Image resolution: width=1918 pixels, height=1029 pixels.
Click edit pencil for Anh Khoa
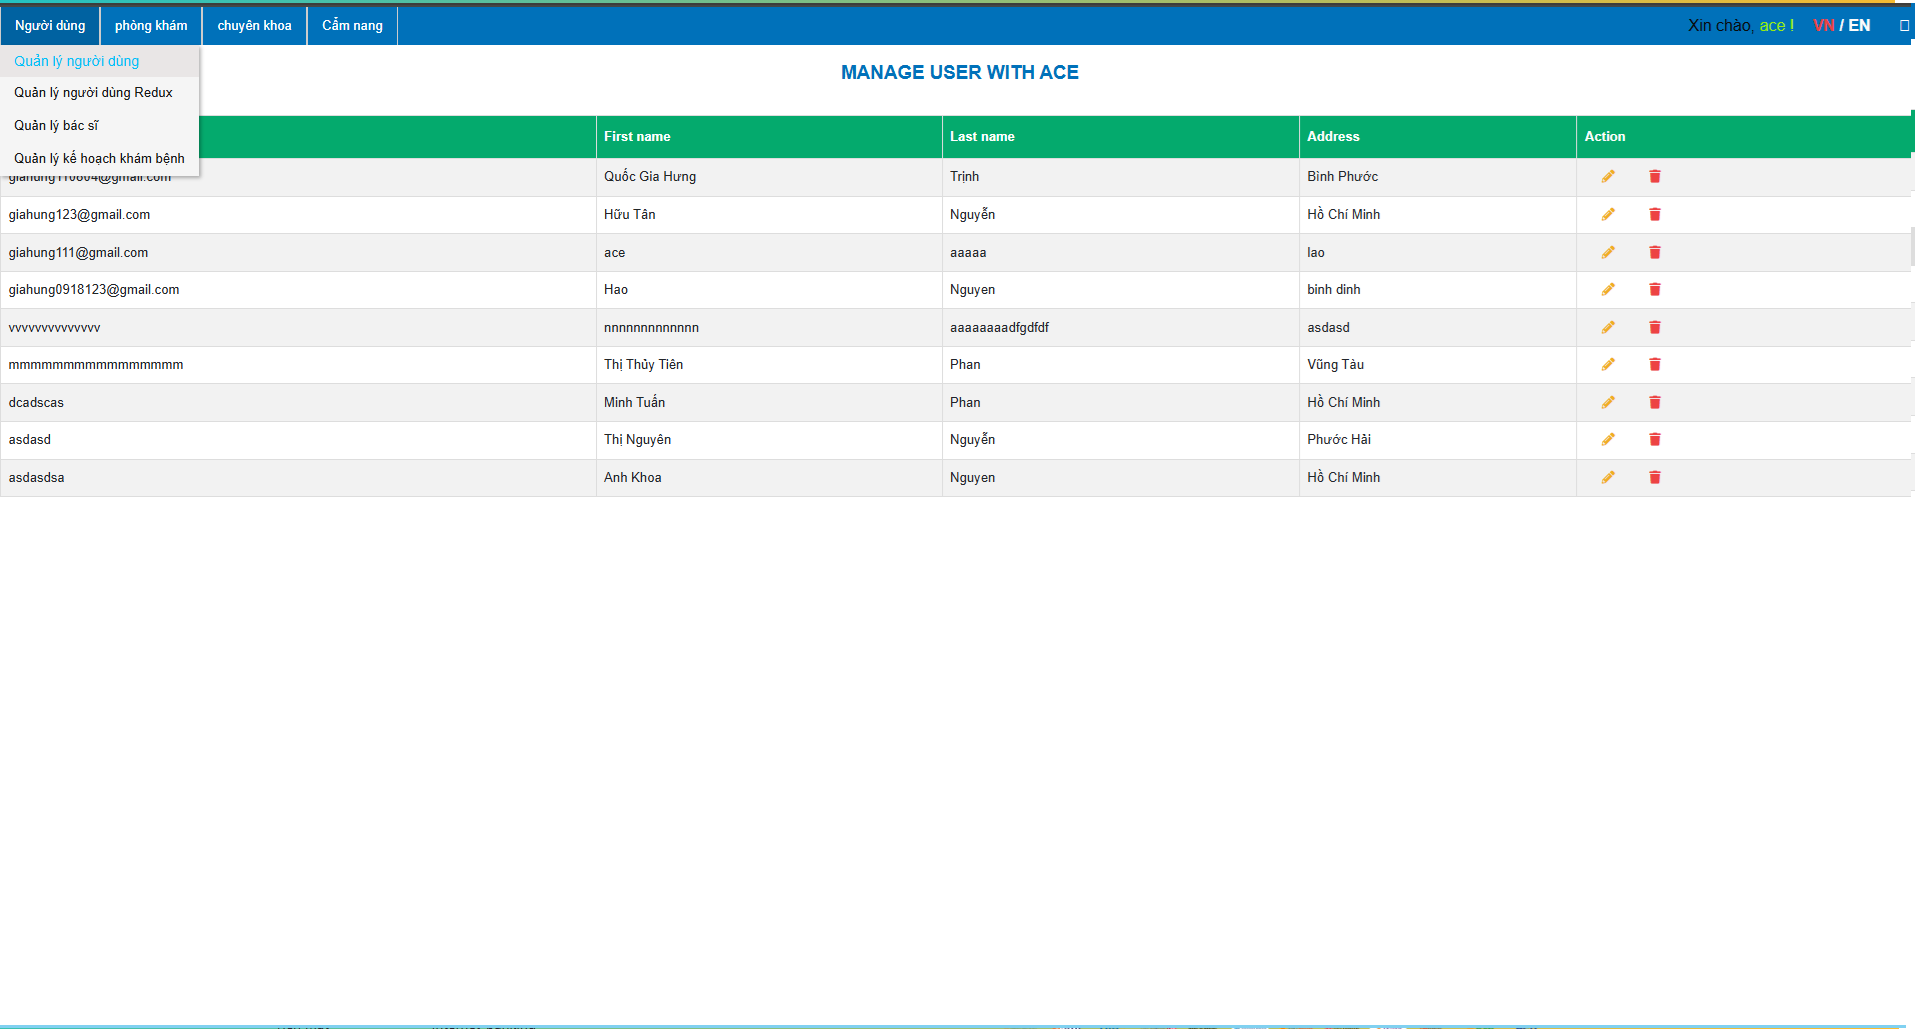1608,478
